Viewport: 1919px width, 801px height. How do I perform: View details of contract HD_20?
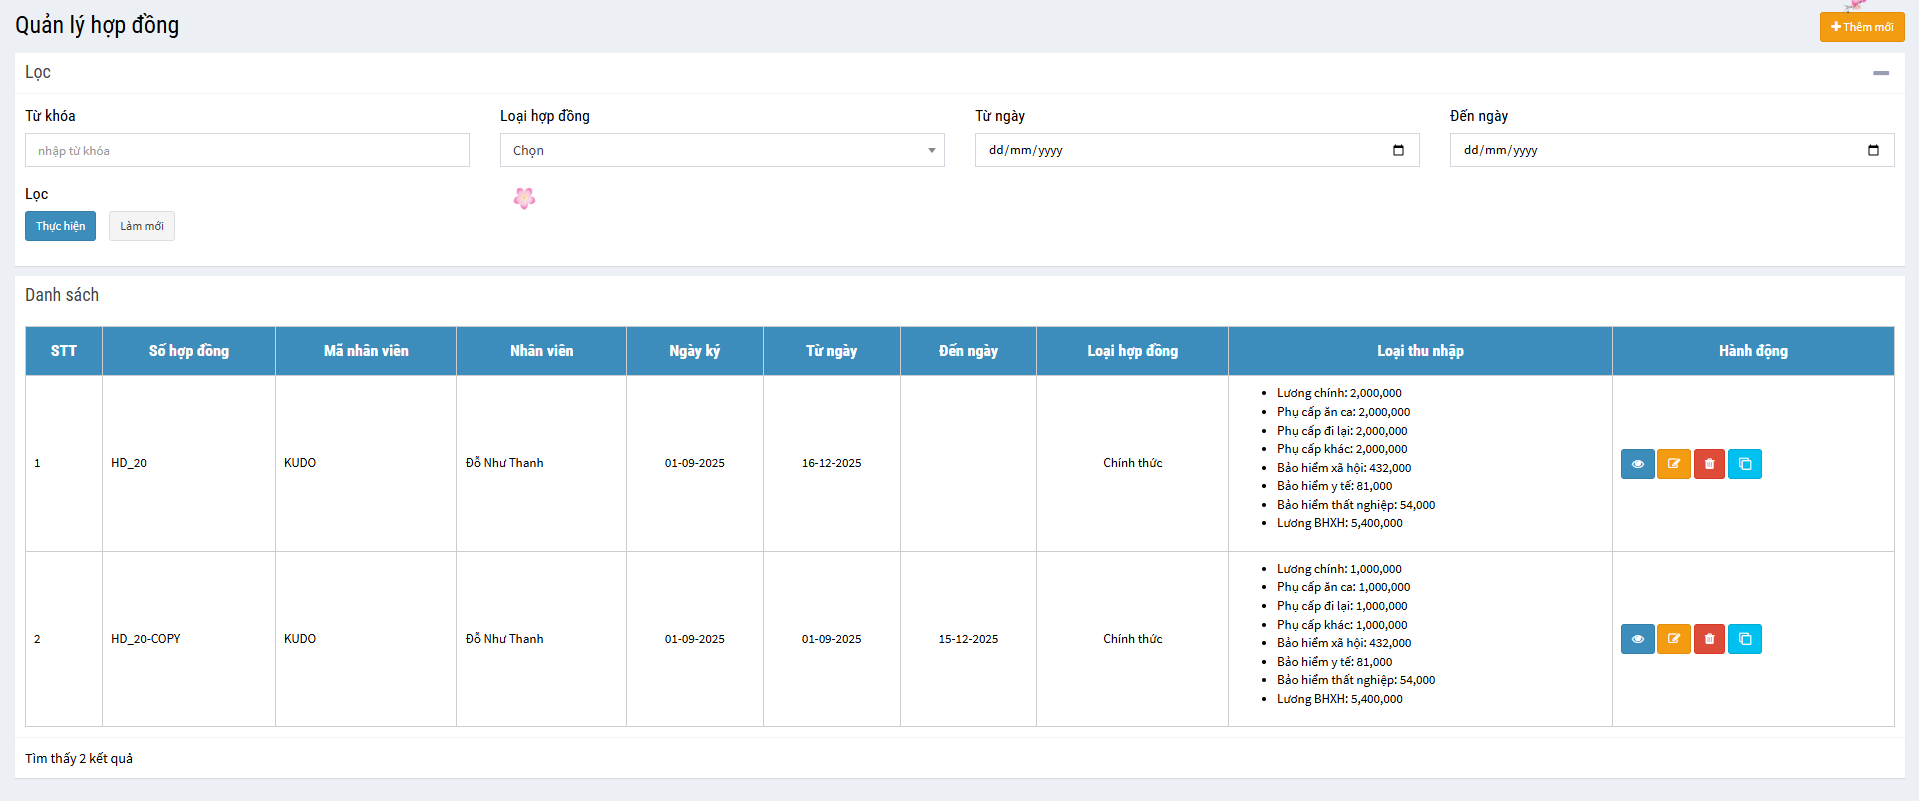[1637, 464]
